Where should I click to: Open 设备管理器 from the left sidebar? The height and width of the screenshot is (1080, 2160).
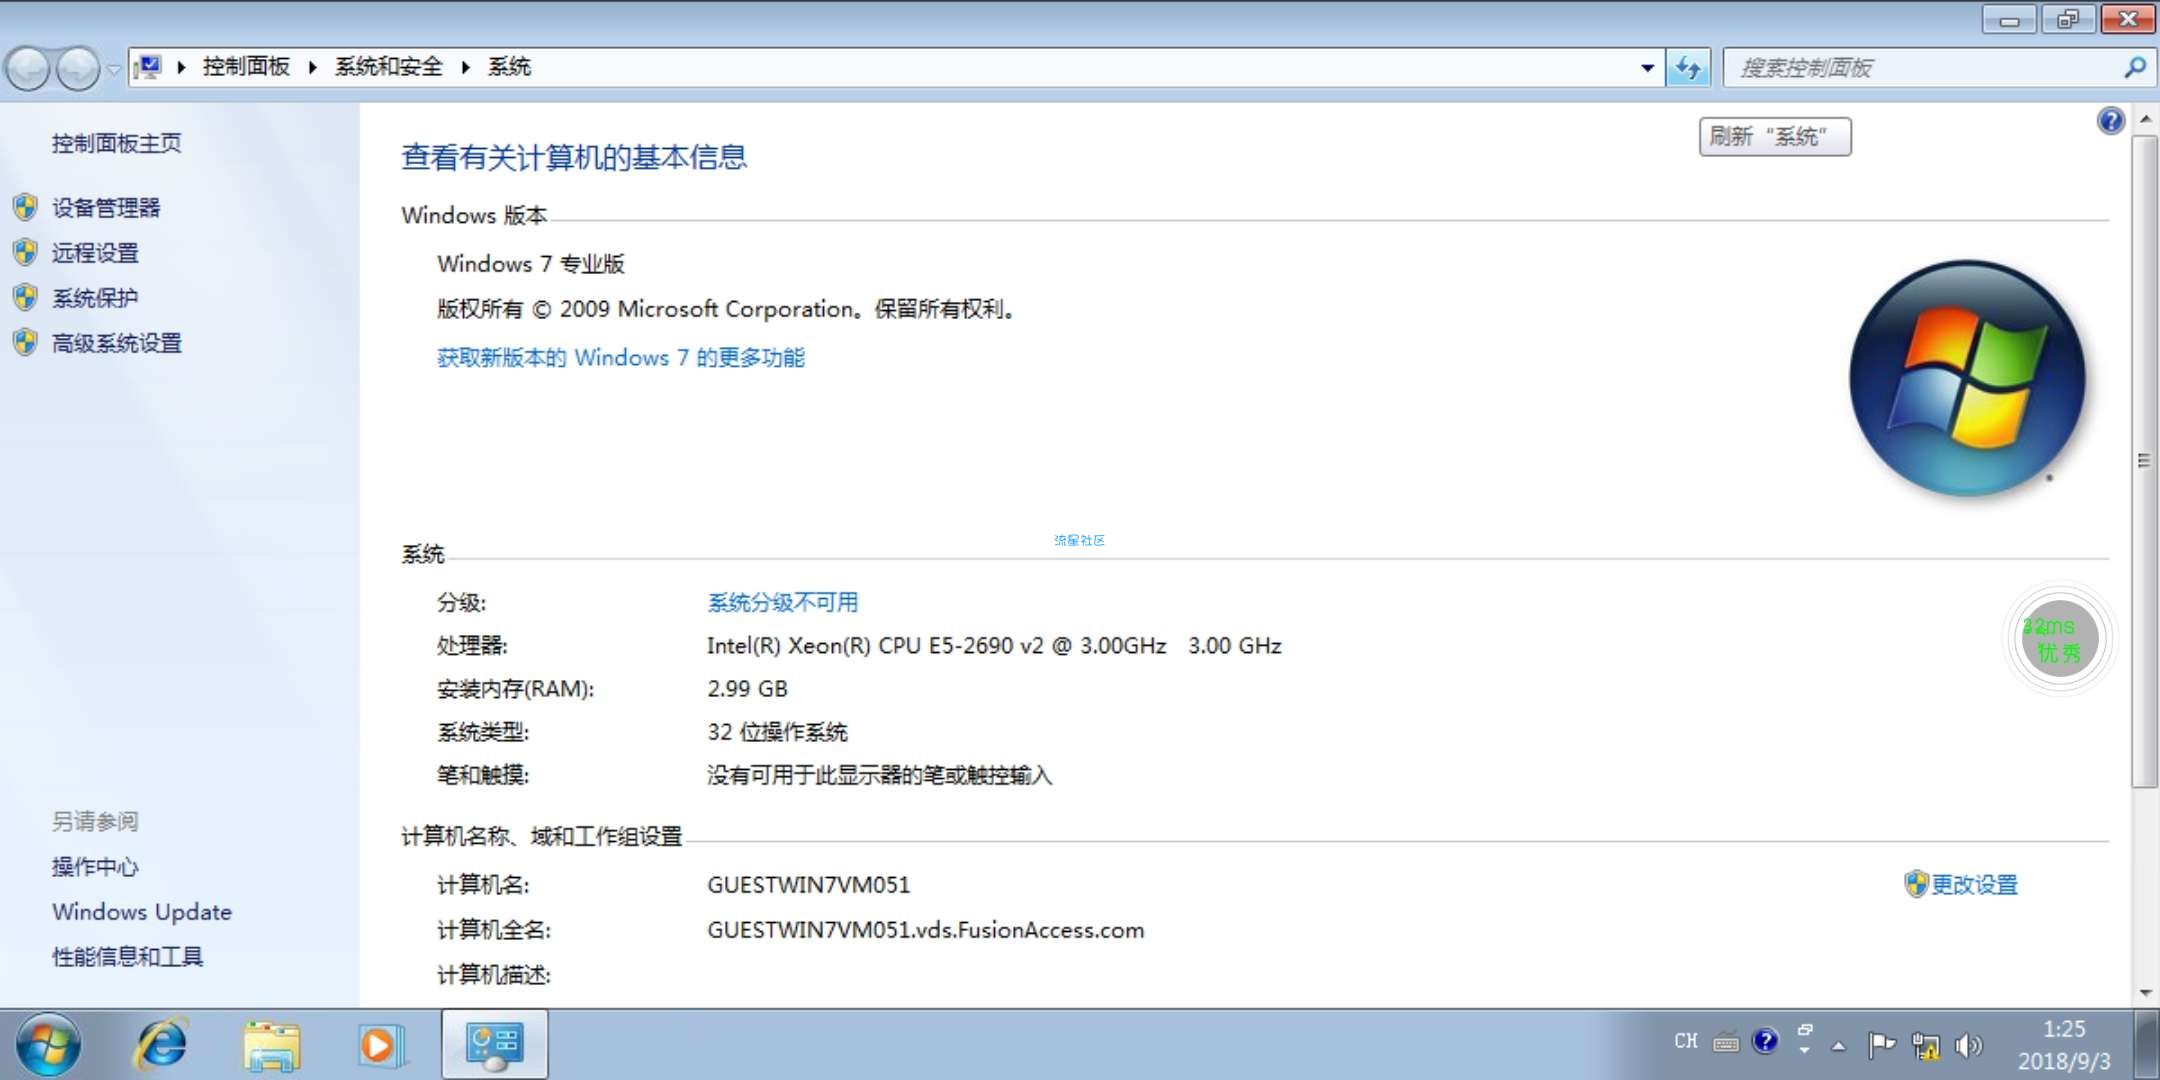(106, 208)
